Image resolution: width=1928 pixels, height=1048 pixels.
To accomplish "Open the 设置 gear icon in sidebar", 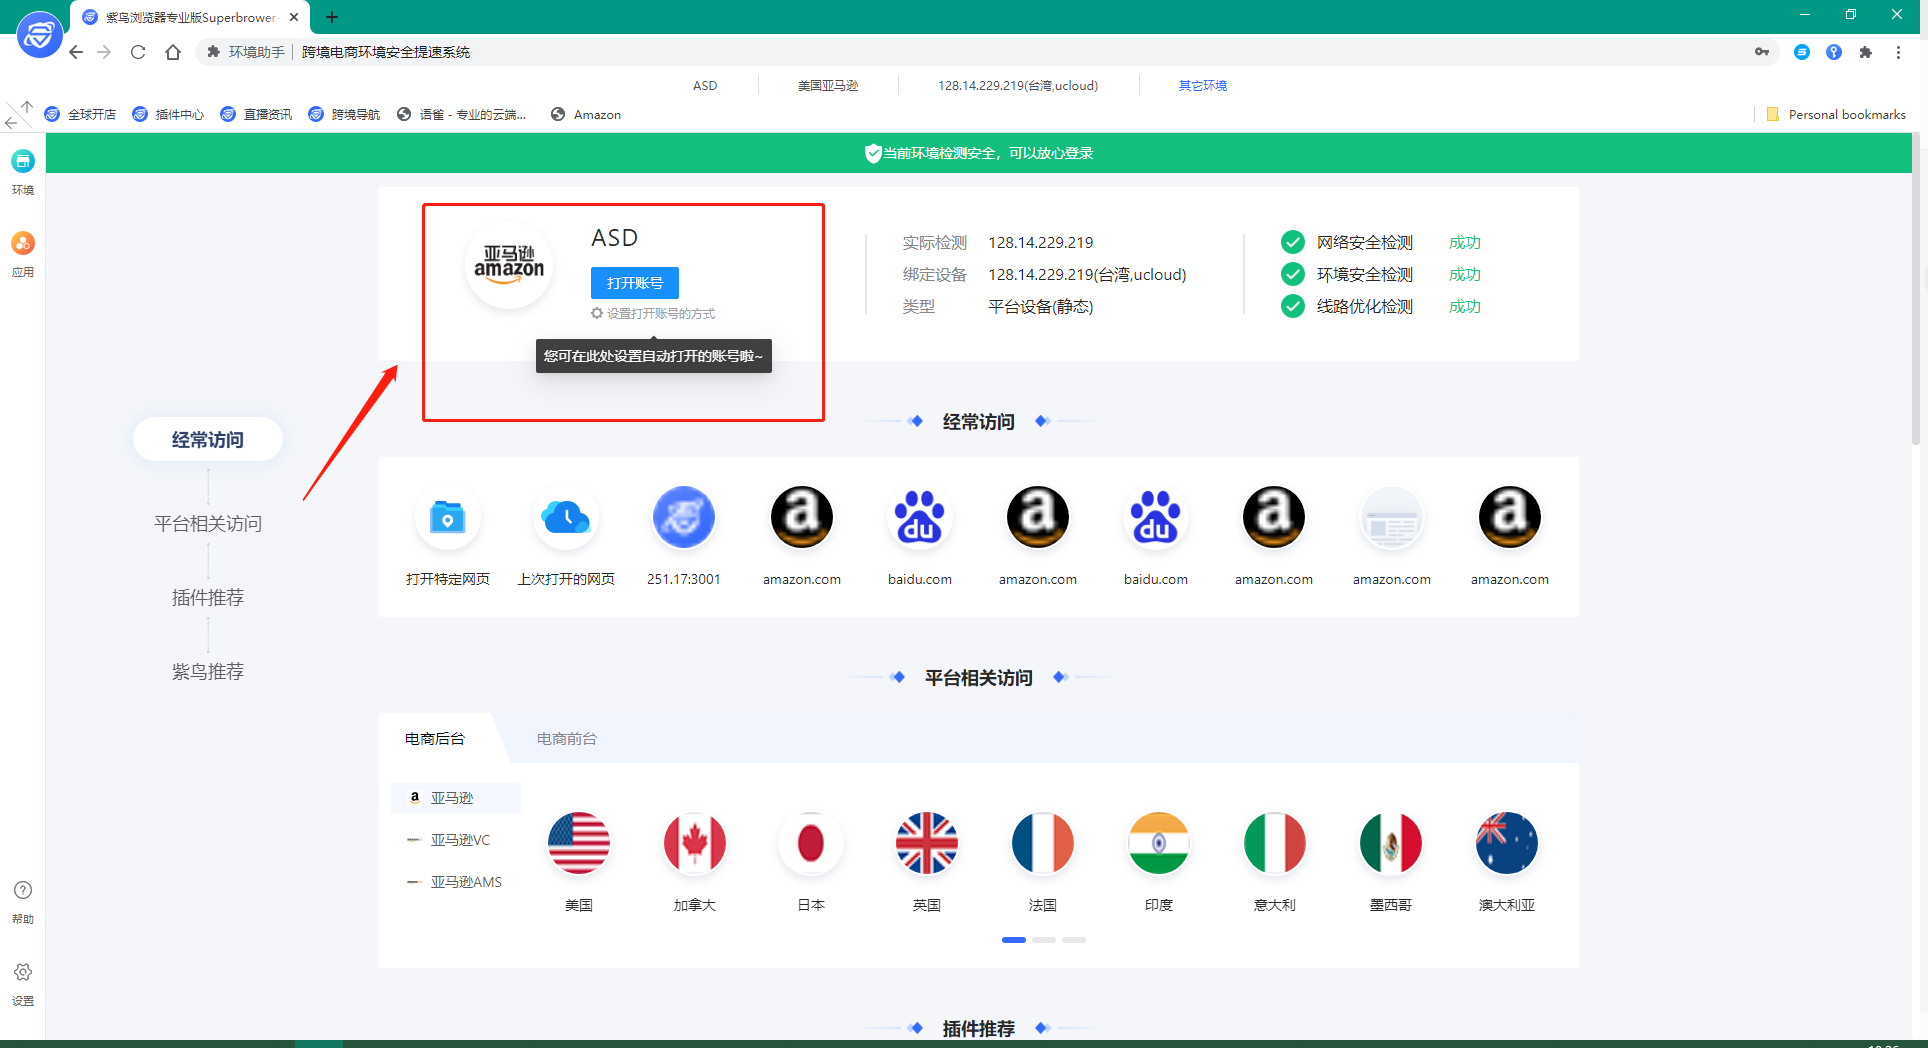I will point(23,973).
